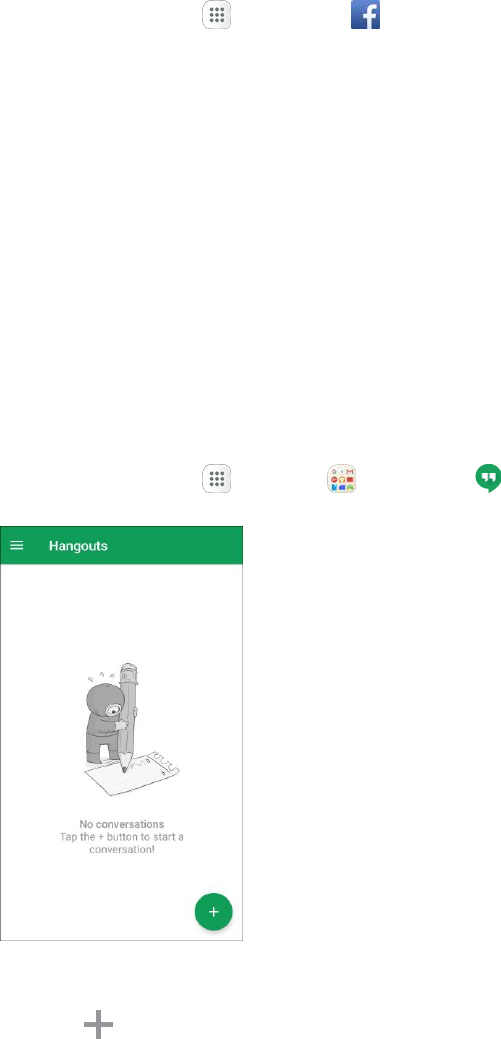Screen dimensions: 501x1039
Task: Tap the Apps grid icon beside Facebook
Action: pyautogui.click(x=217, y=15)
